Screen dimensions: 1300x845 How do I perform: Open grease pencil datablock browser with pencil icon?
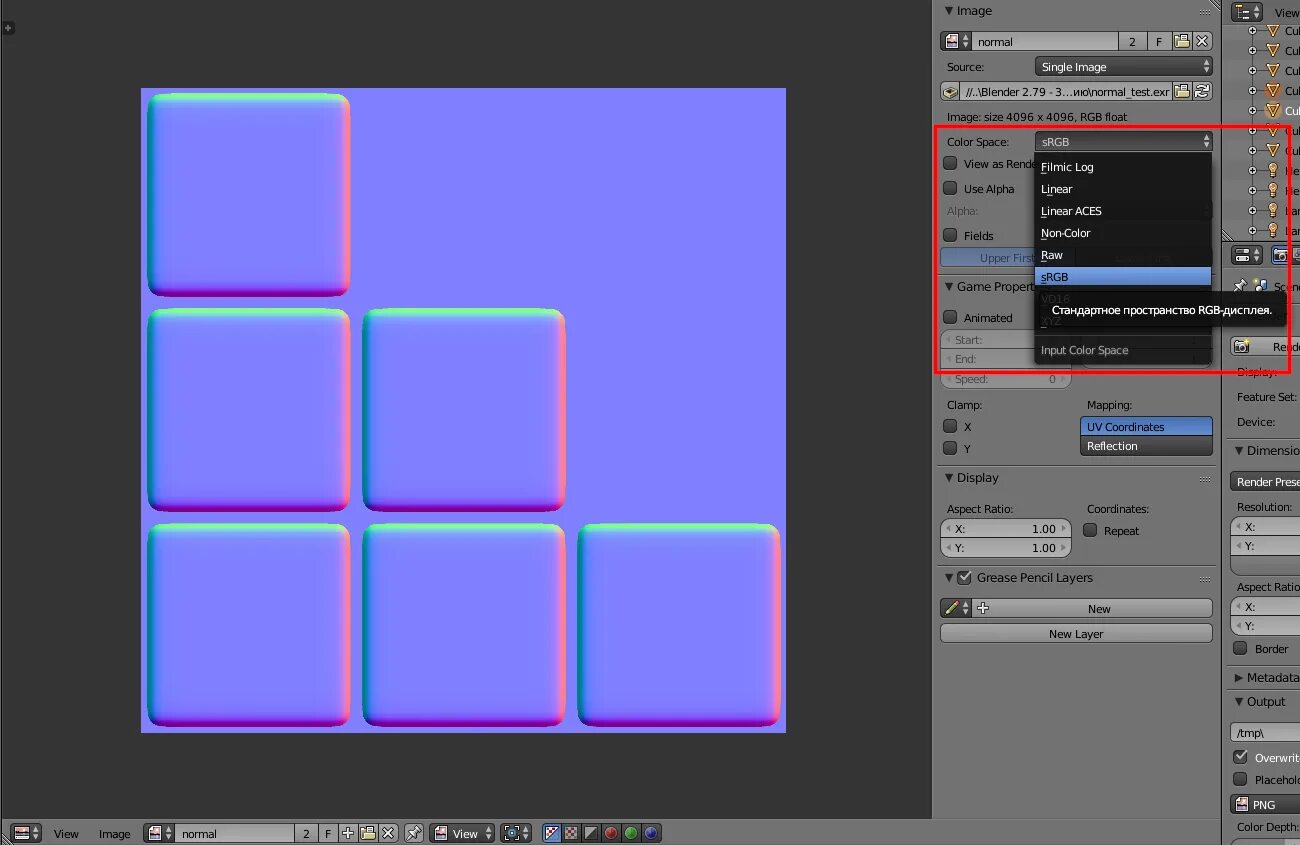click(x=956, y=608)
